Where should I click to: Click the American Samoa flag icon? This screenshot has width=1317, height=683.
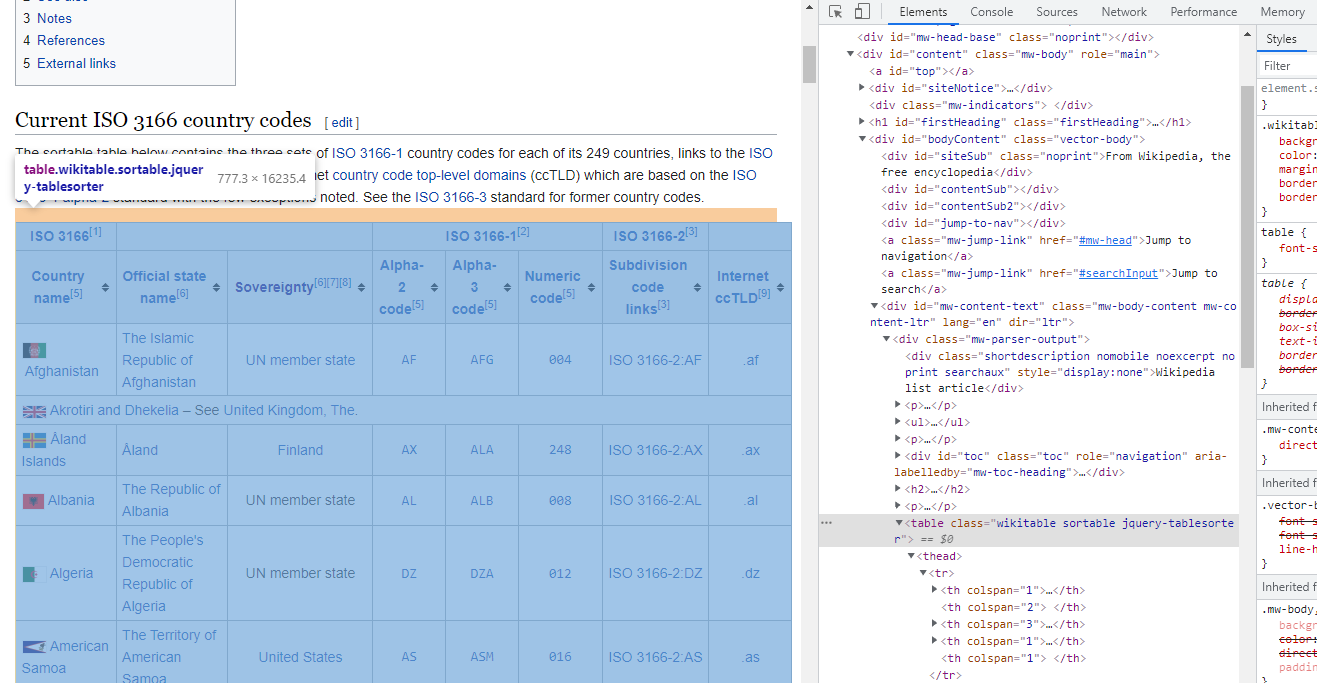(x=34, y=647)
